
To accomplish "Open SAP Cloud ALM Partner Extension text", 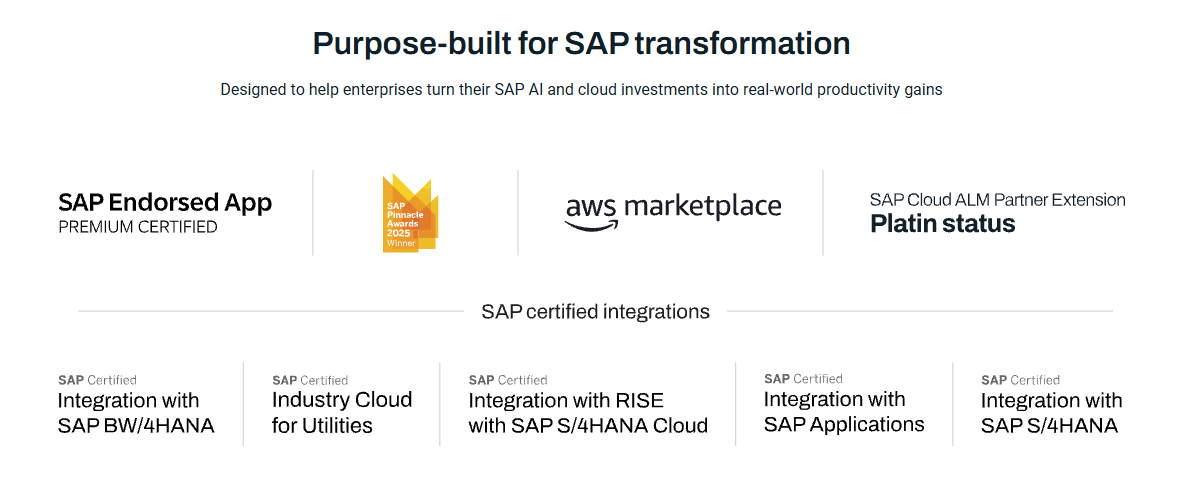I will coord(998,200).
